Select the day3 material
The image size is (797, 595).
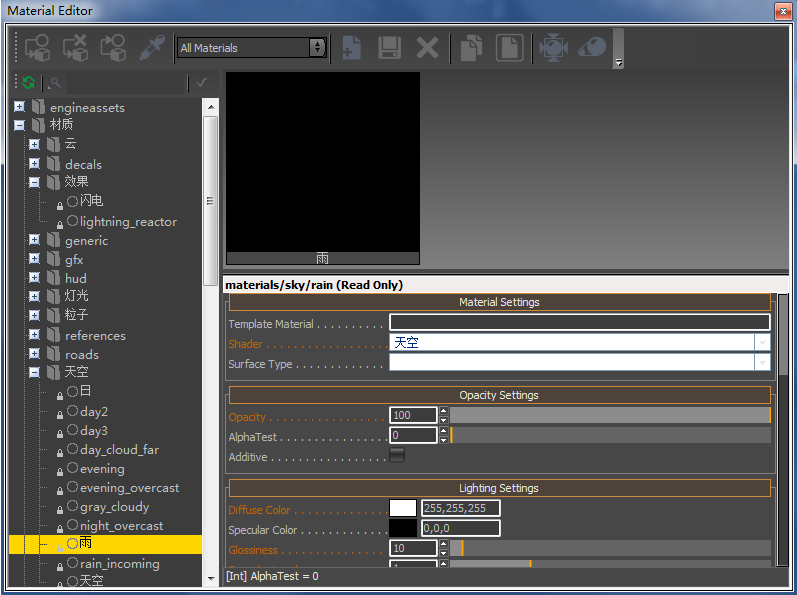coord(94,430)
